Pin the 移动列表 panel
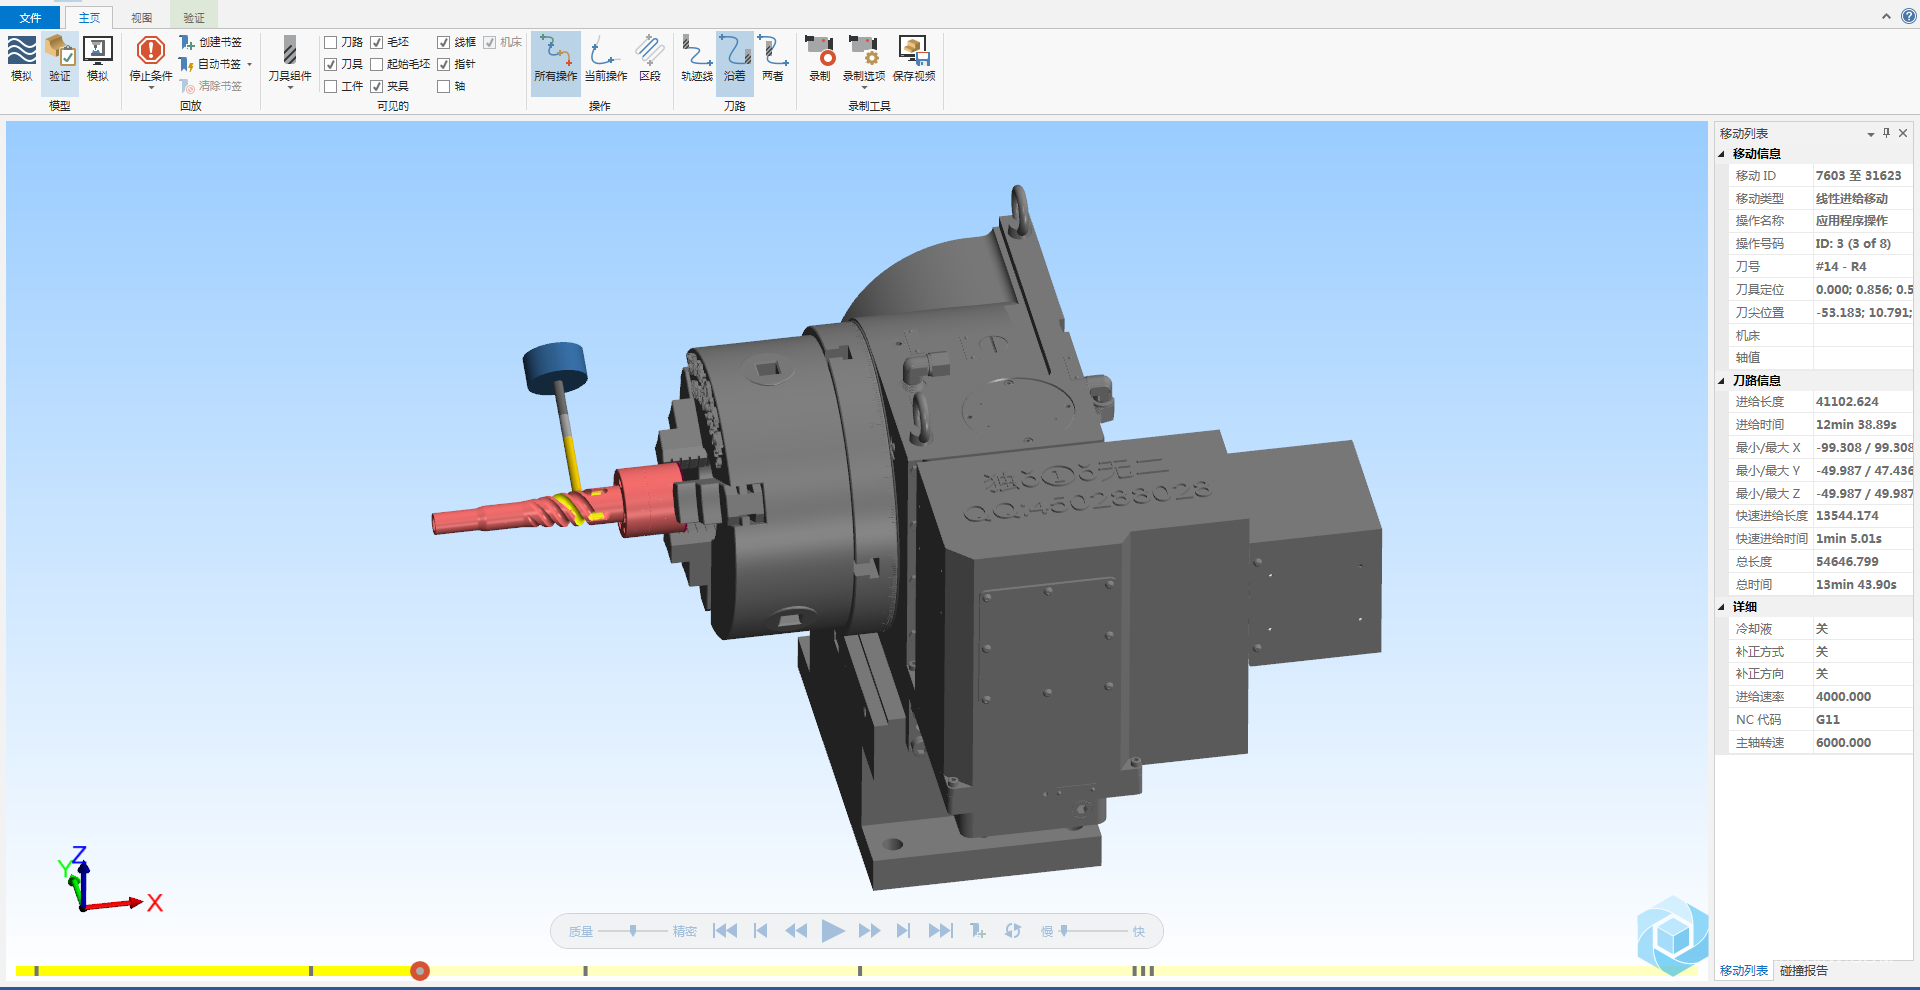 1887,133
